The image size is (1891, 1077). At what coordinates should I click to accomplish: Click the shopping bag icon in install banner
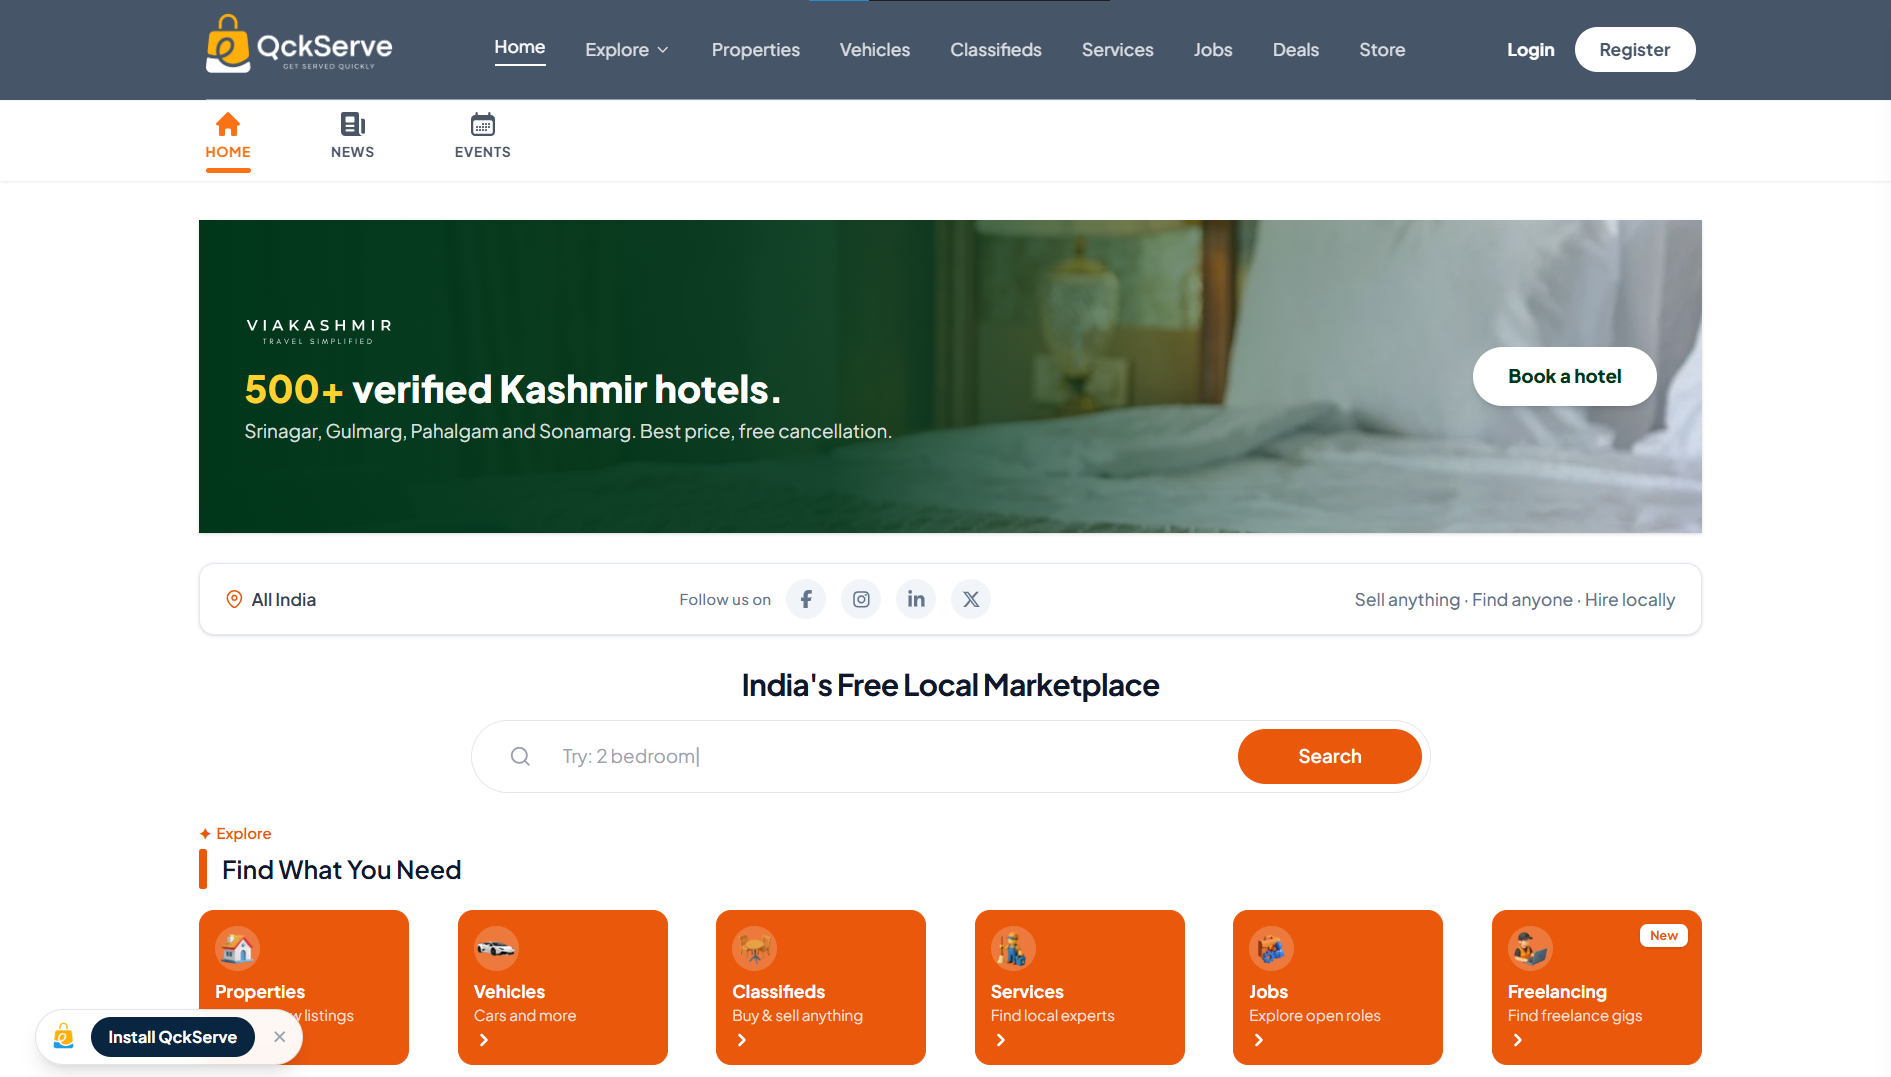pos(64,1037)
